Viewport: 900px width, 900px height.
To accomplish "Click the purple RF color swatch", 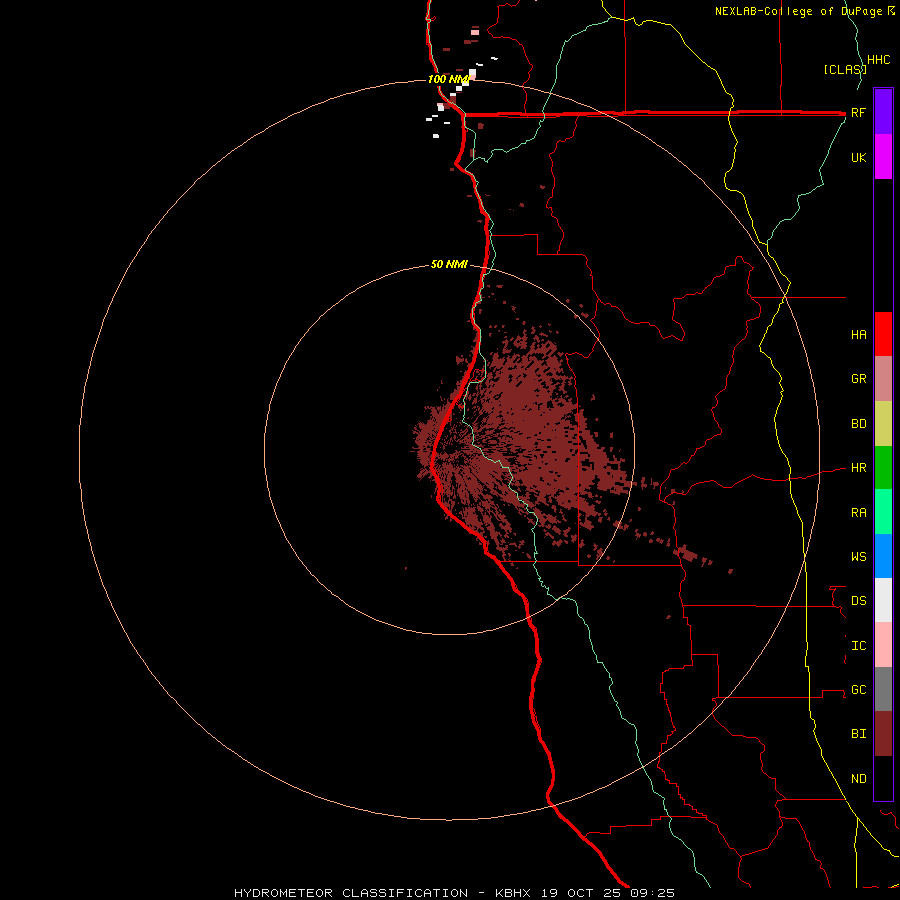I will (x=883, y=112).
